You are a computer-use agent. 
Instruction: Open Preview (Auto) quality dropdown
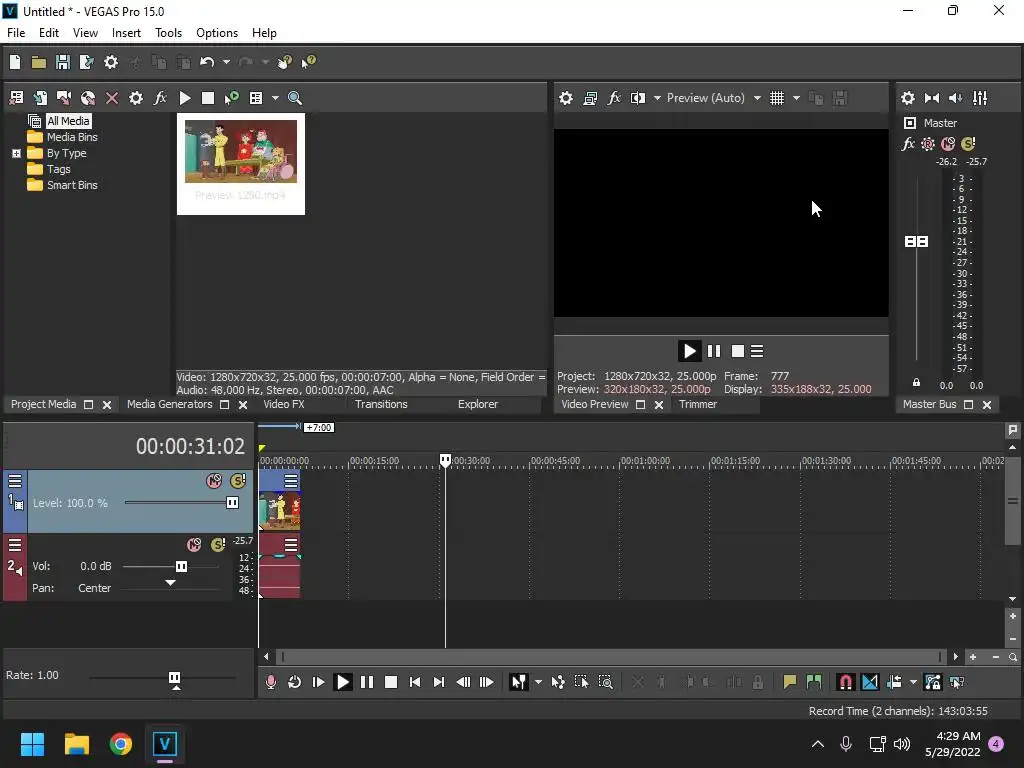713,98
